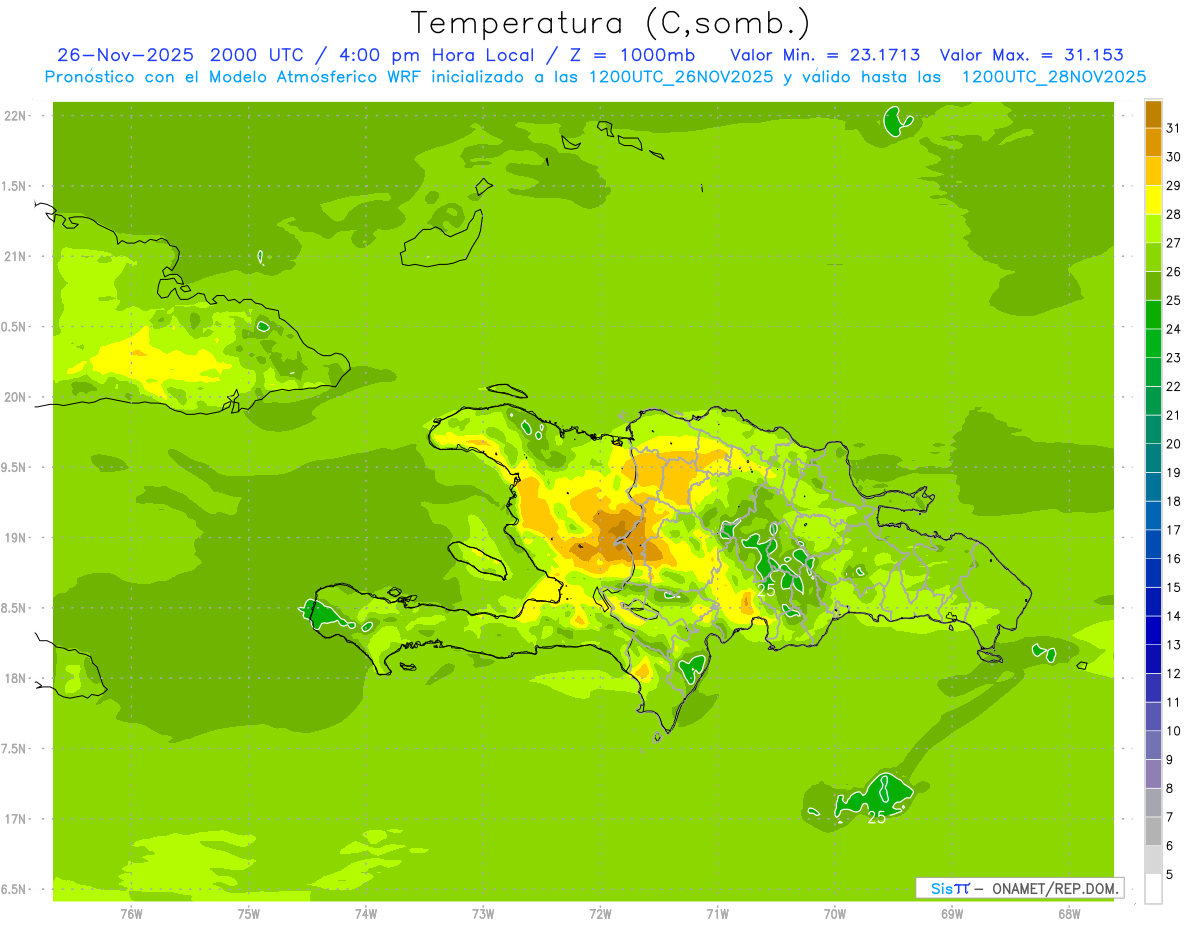Click the '75W' longitude axis label
Screen dimensions: 1200x927
click(x=249, y=913)
